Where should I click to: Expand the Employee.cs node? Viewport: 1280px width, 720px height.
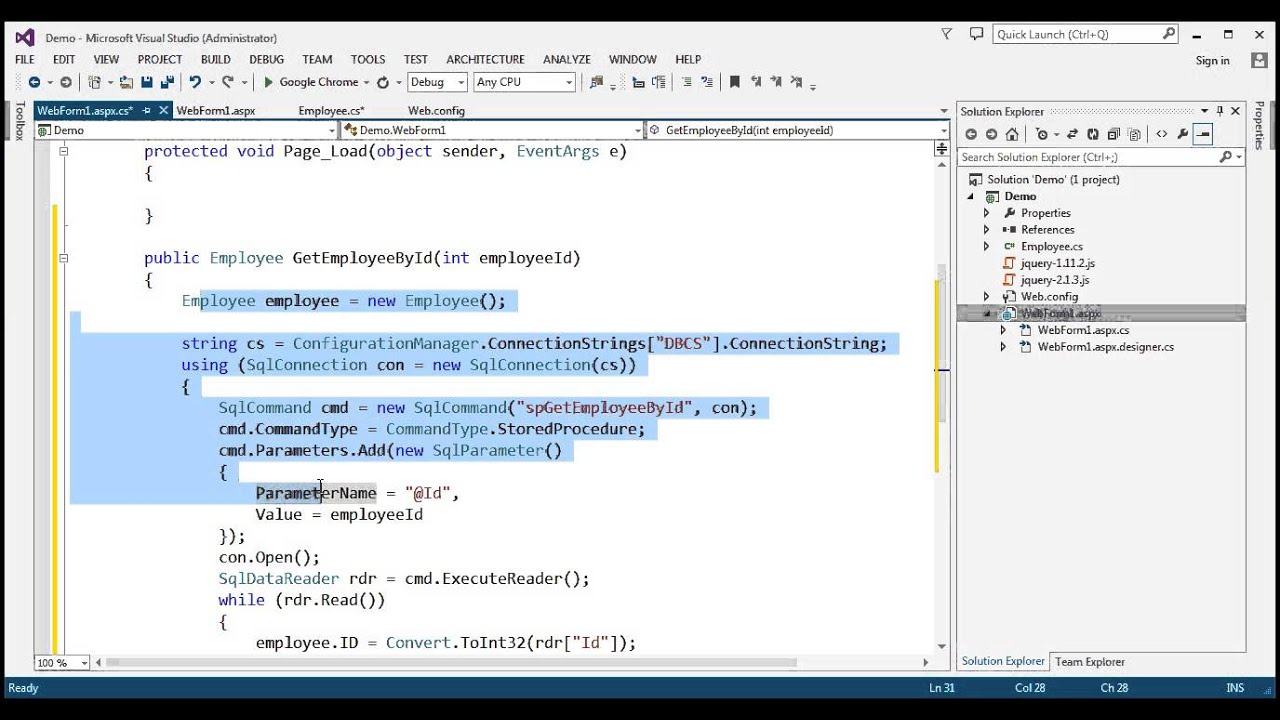point(986,246)
